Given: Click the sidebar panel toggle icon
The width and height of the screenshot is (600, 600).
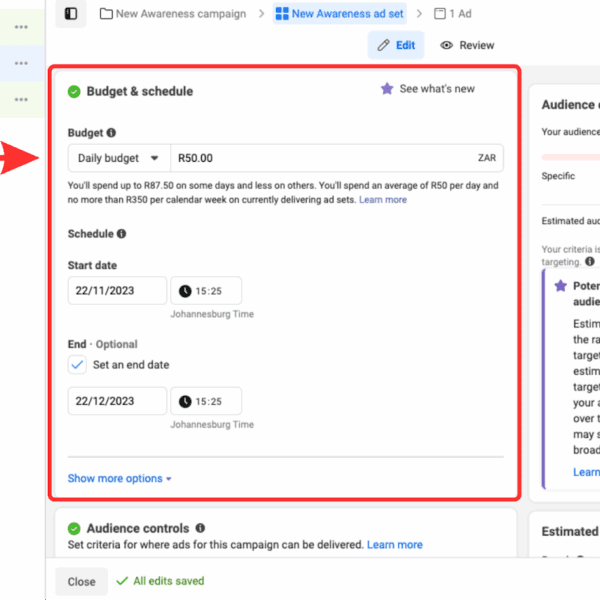Looking at the screenshot, I should point(70,14).
